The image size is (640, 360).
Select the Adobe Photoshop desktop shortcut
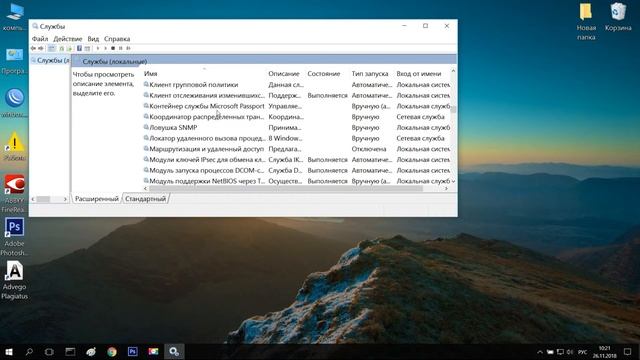click(x=14, y=237)
